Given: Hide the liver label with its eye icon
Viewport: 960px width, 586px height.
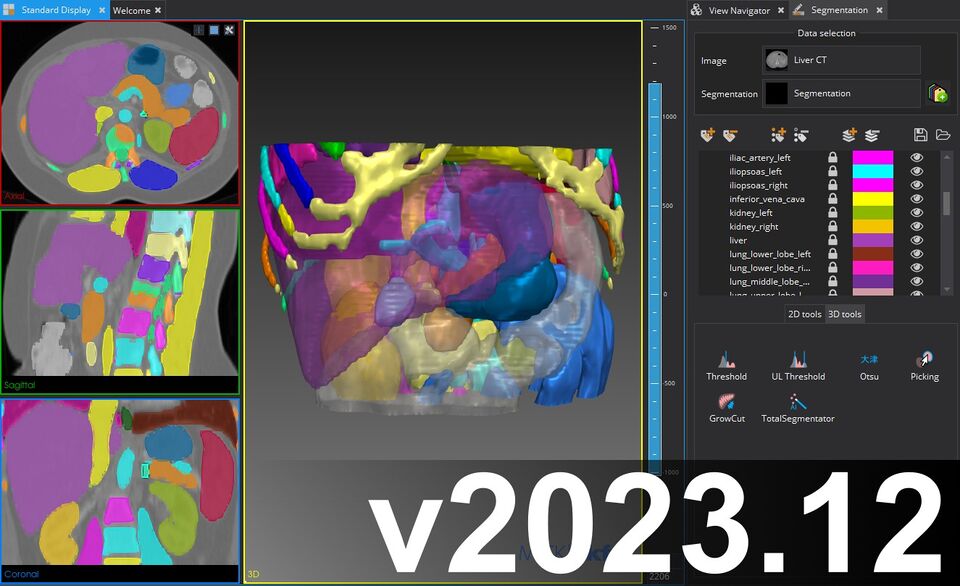Looking at the screenshot, I should tap(916, 241).
